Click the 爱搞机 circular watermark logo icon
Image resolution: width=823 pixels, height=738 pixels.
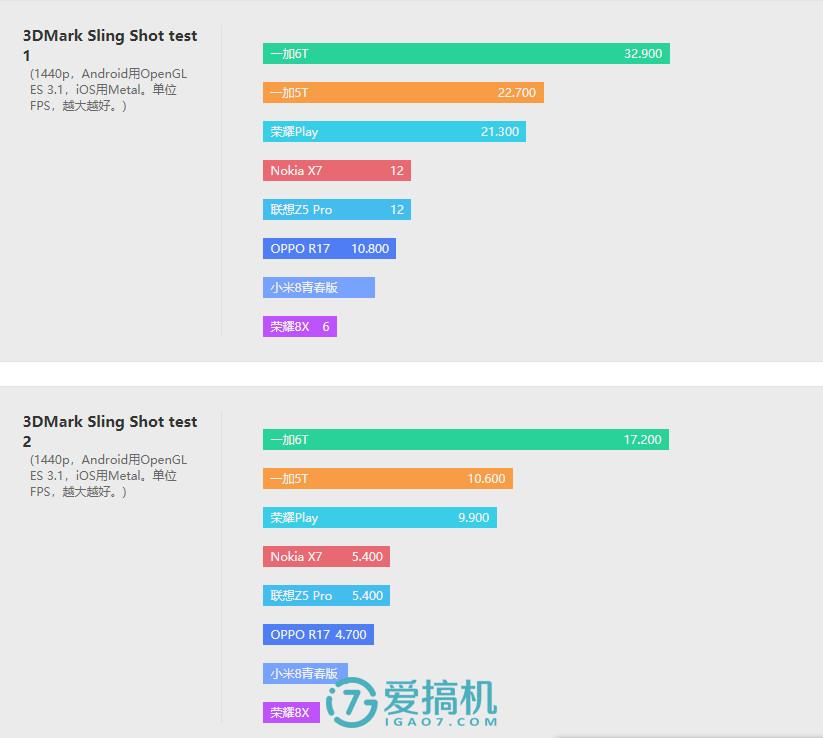pyautogui.click(x=352, y=702)
